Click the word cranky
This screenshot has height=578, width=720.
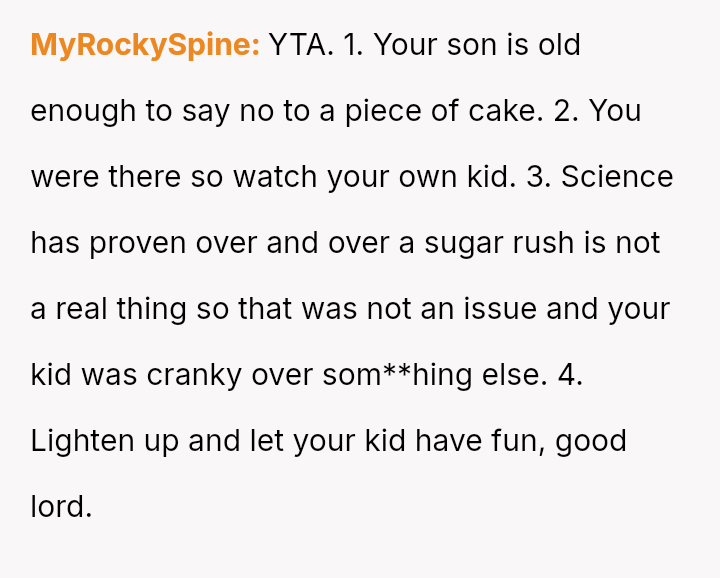[194, 376]
